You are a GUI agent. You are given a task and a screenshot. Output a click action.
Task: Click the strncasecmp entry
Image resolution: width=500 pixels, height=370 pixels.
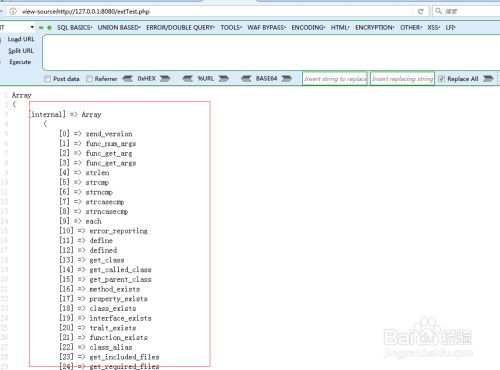107,211
